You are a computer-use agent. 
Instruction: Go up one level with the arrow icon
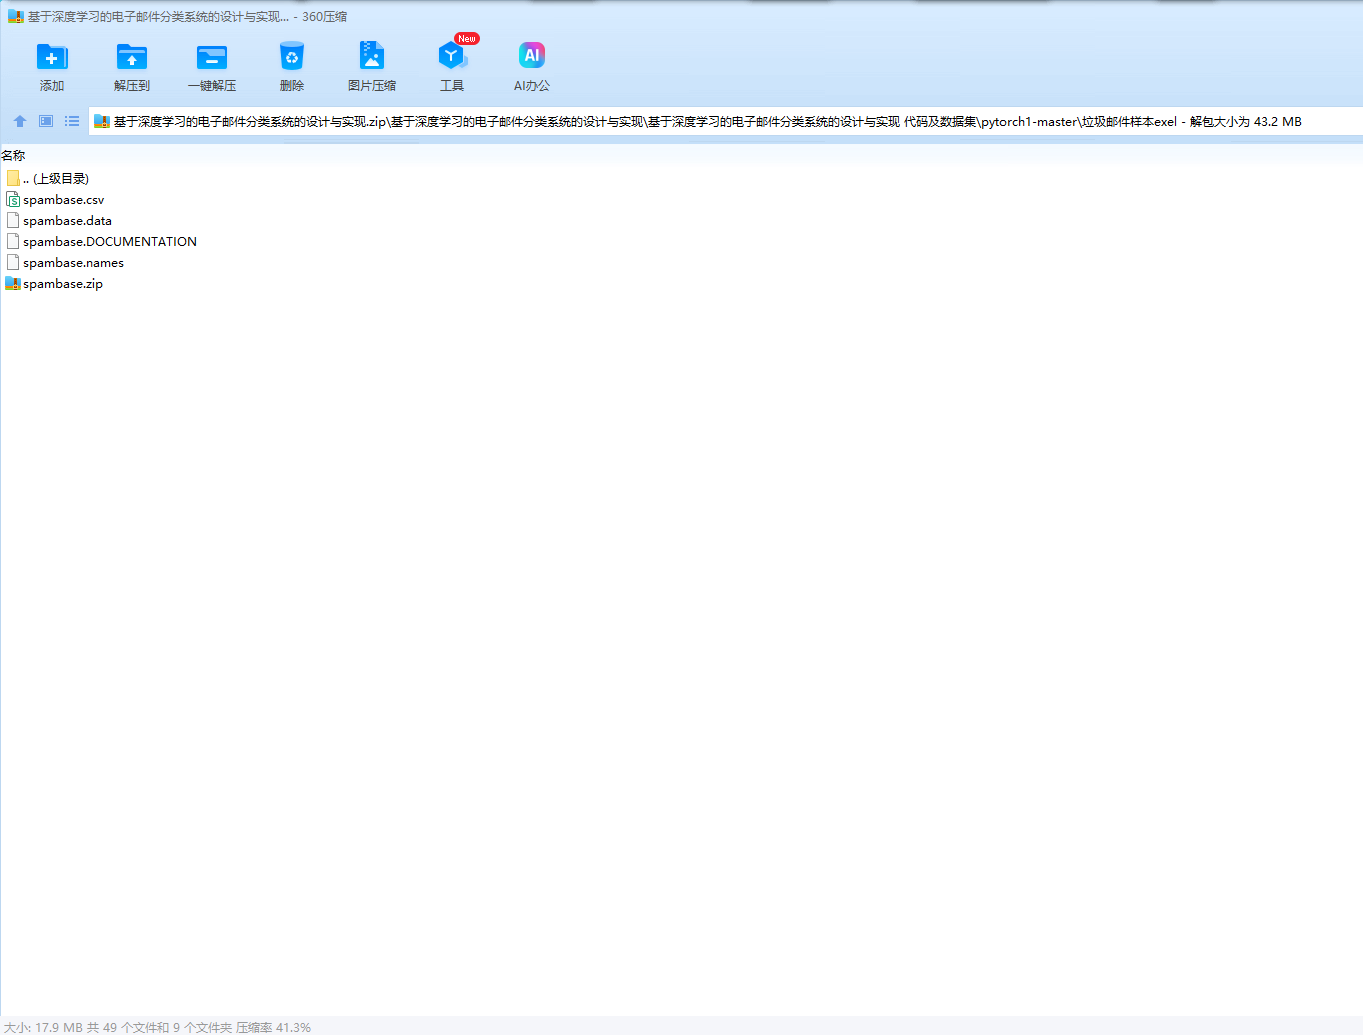coord(20,121)
